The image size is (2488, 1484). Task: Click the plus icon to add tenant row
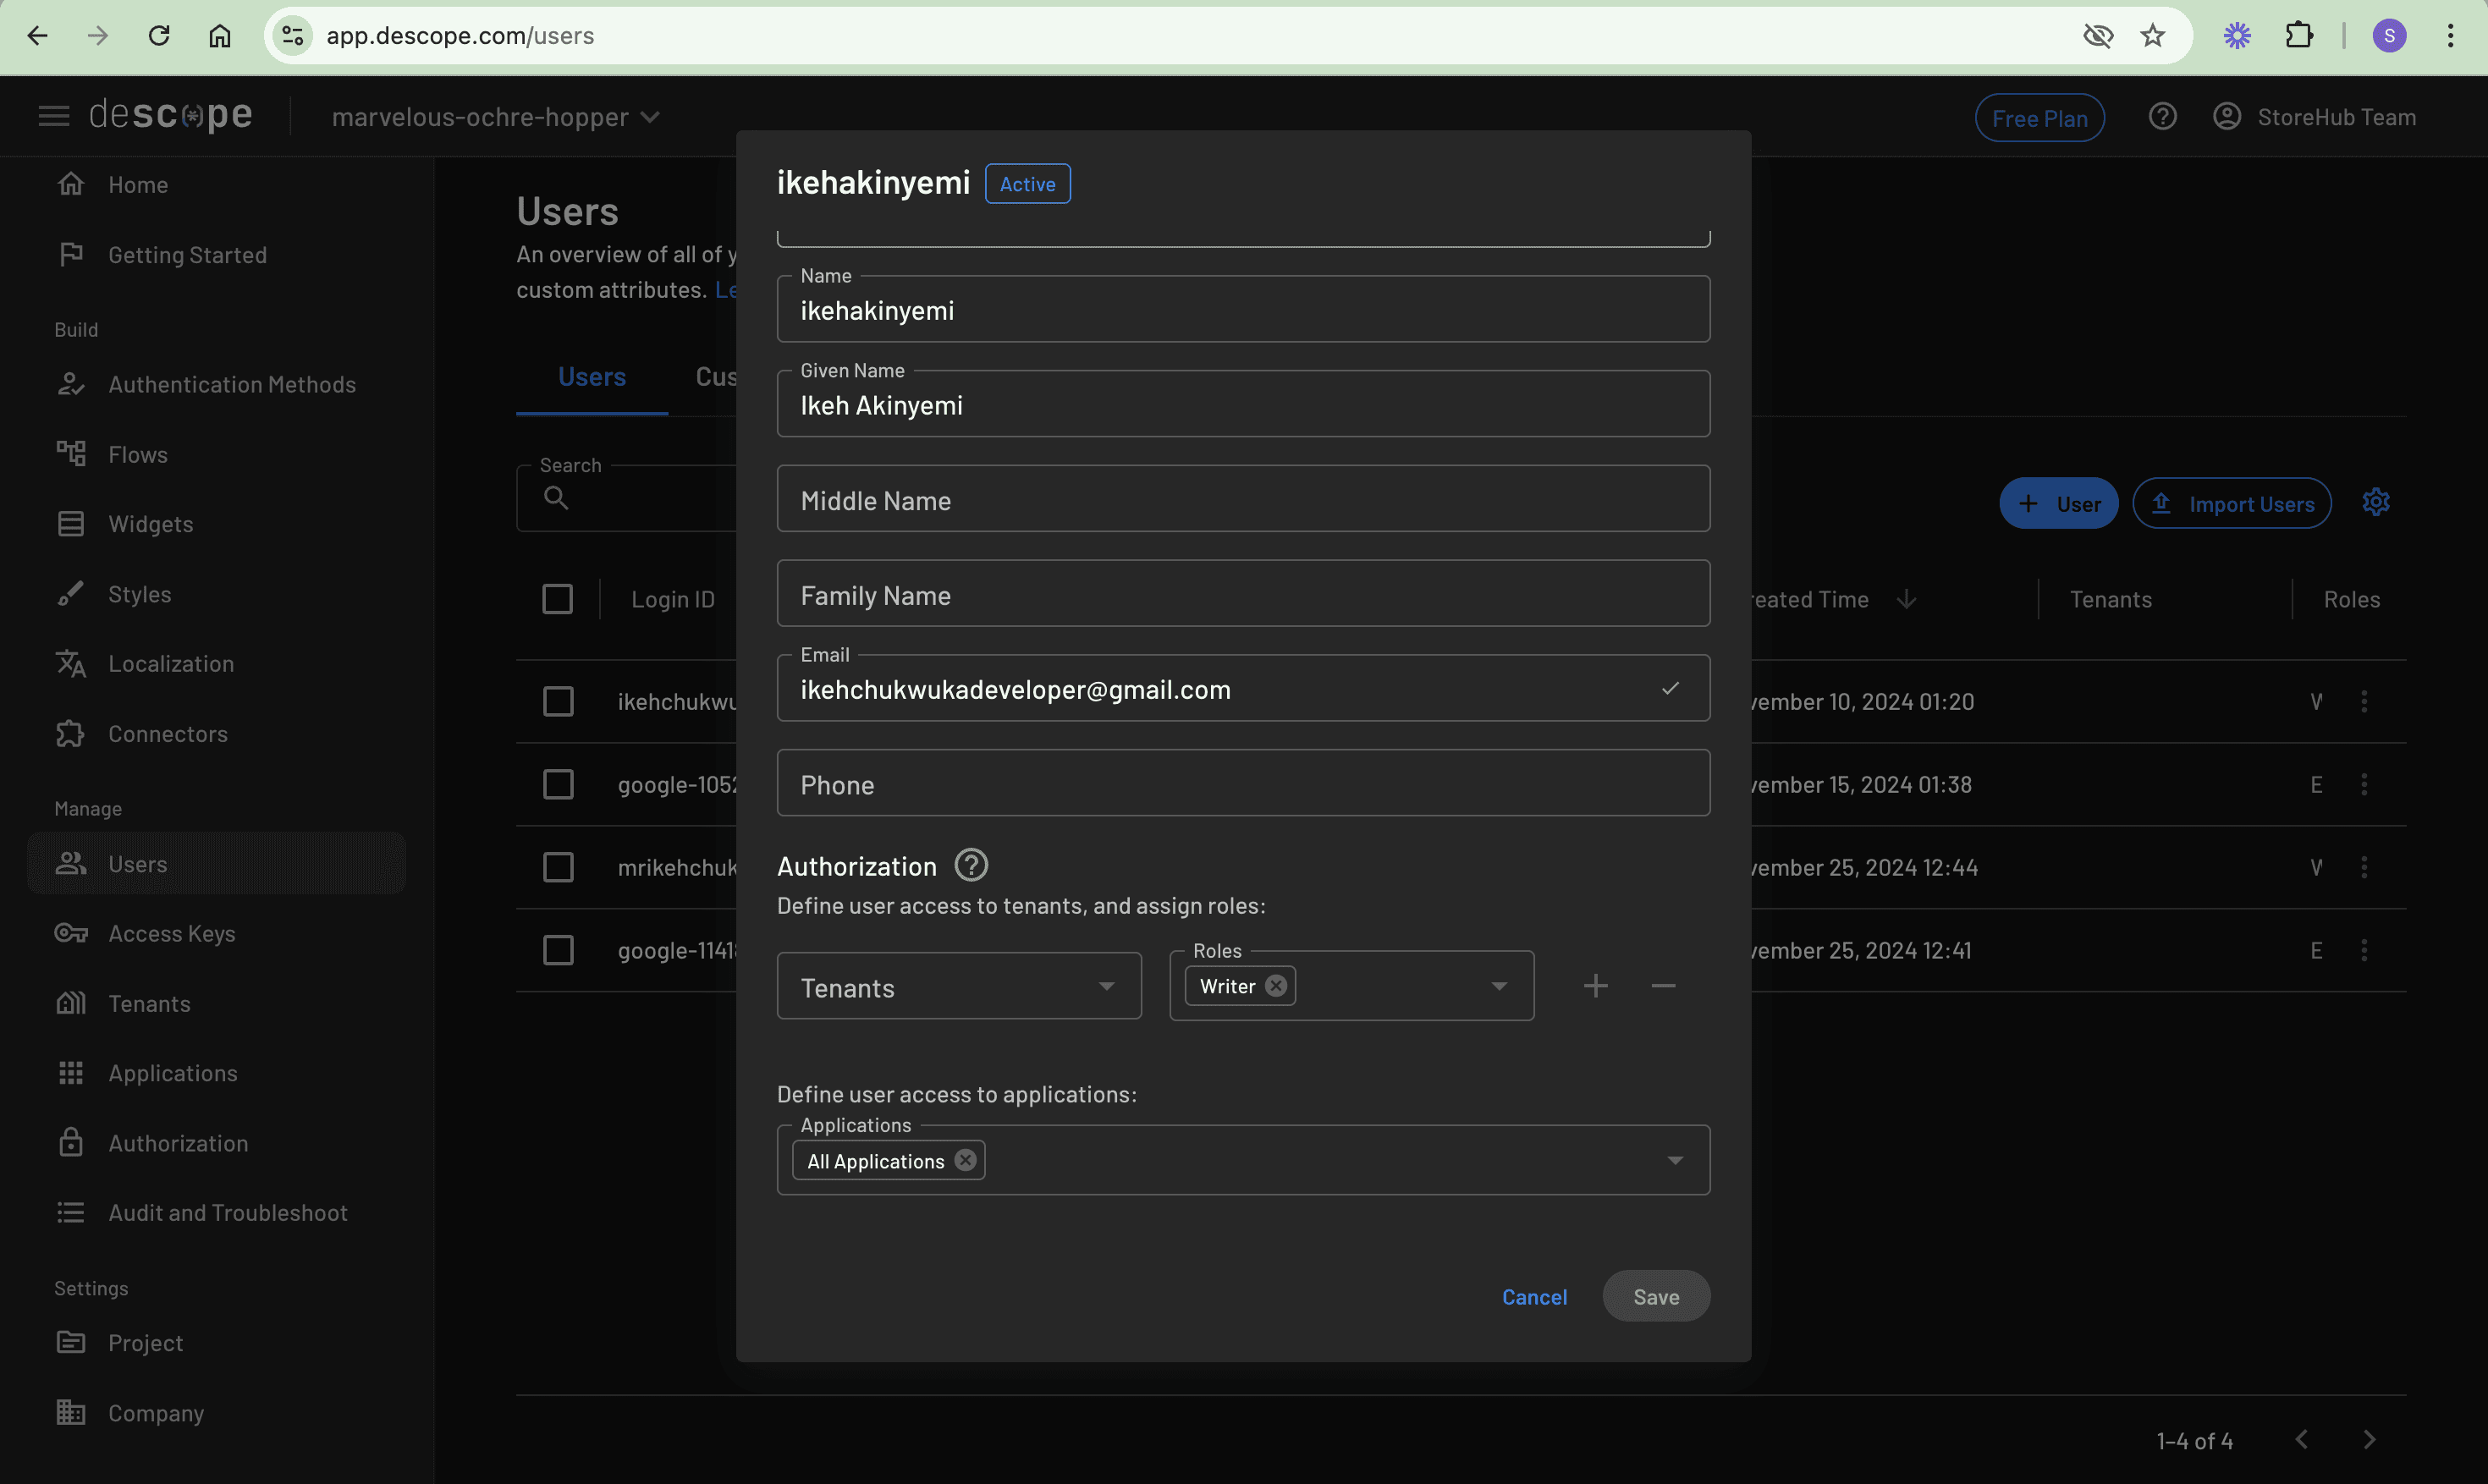click(x=1596, y=986)
